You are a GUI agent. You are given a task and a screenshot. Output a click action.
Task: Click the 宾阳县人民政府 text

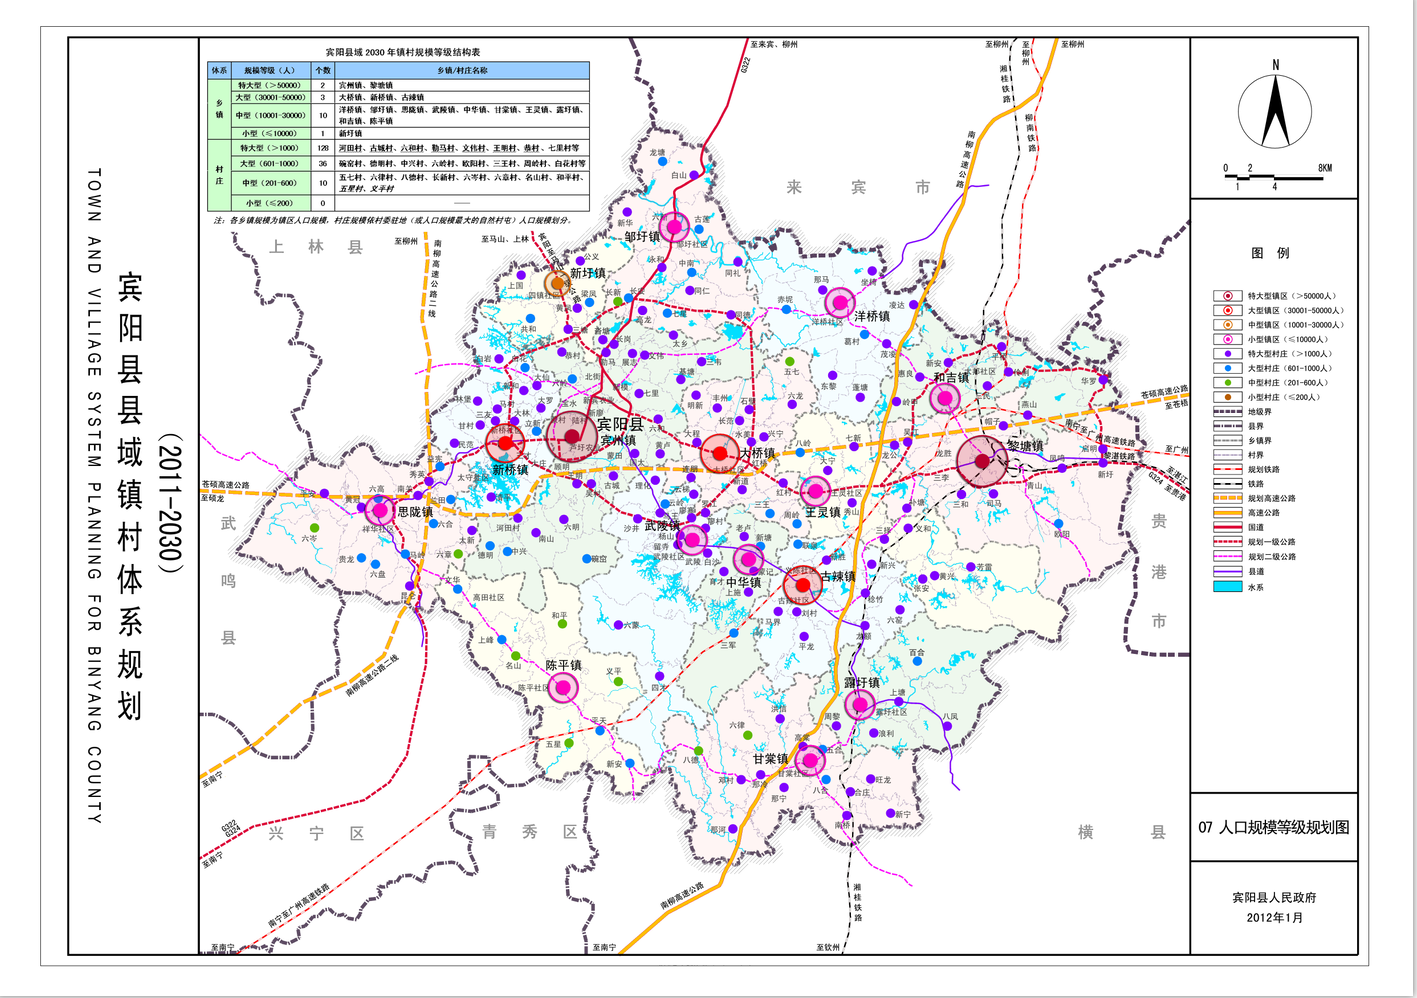[1274, 898]
